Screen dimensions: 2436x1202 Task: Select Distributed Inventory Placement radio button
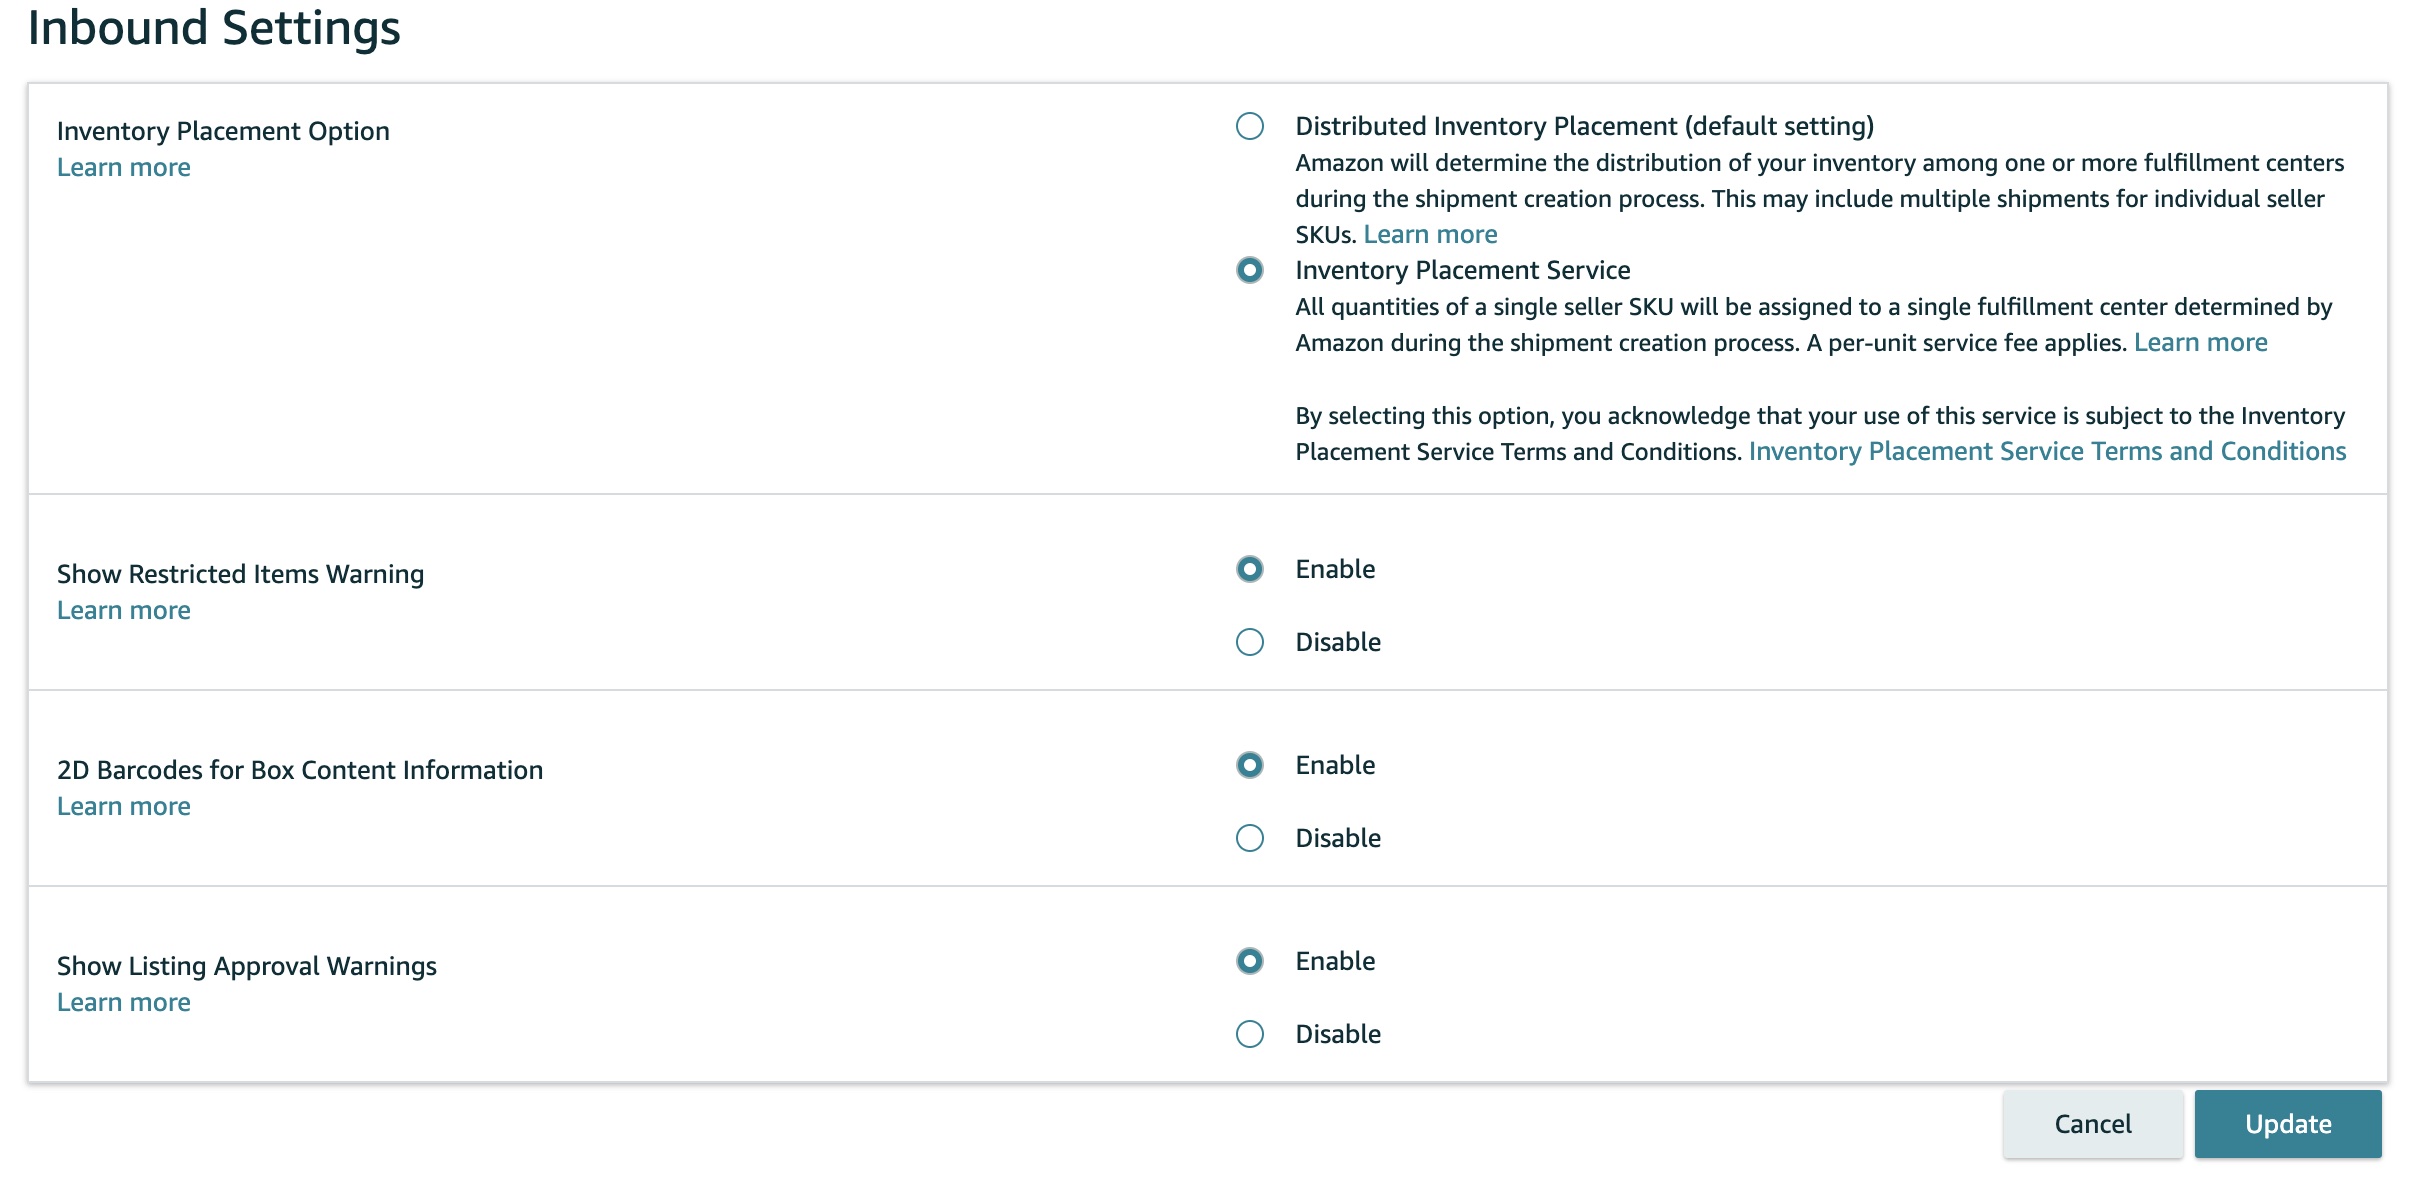click(1249, 126)
